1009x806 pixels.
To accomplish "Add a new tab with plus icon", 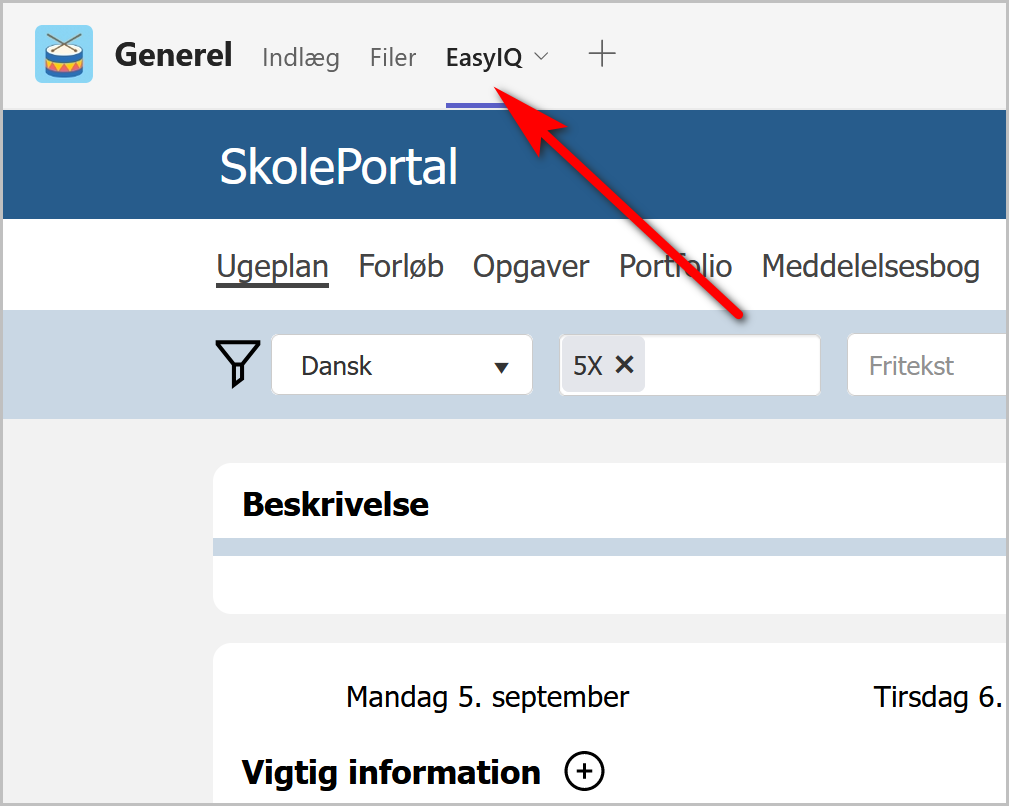I will (602, 53).
